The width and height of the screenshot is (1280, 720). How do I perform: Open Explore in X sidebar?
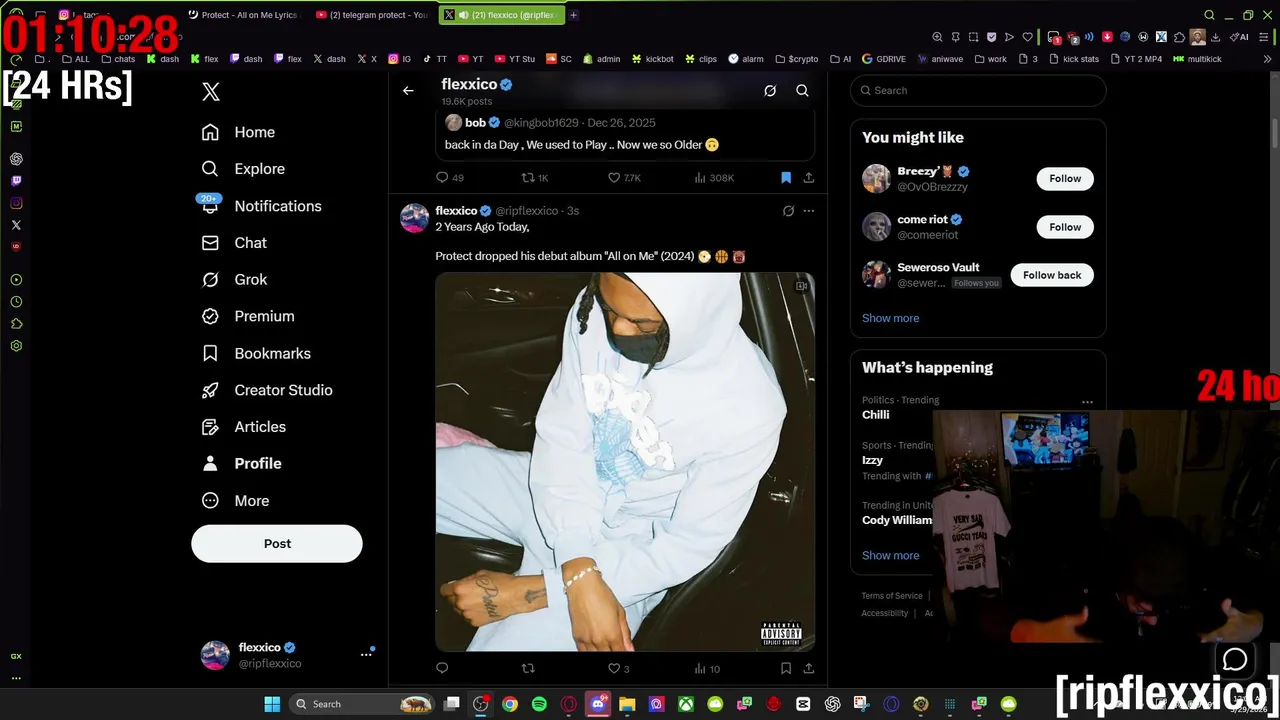click(243, 169)
